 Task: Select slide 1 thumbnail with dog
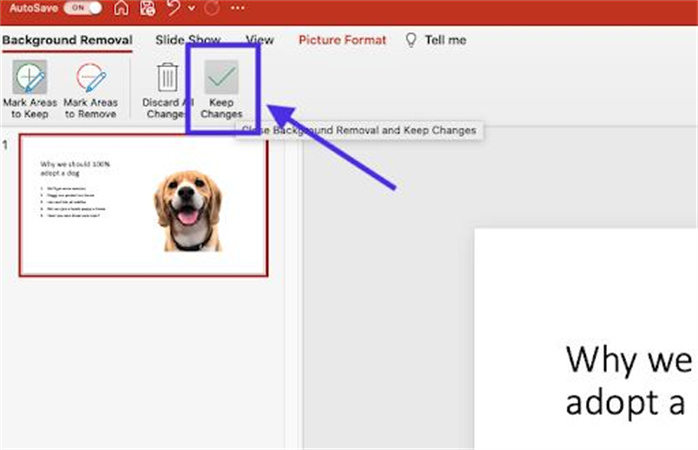point(143,206)
